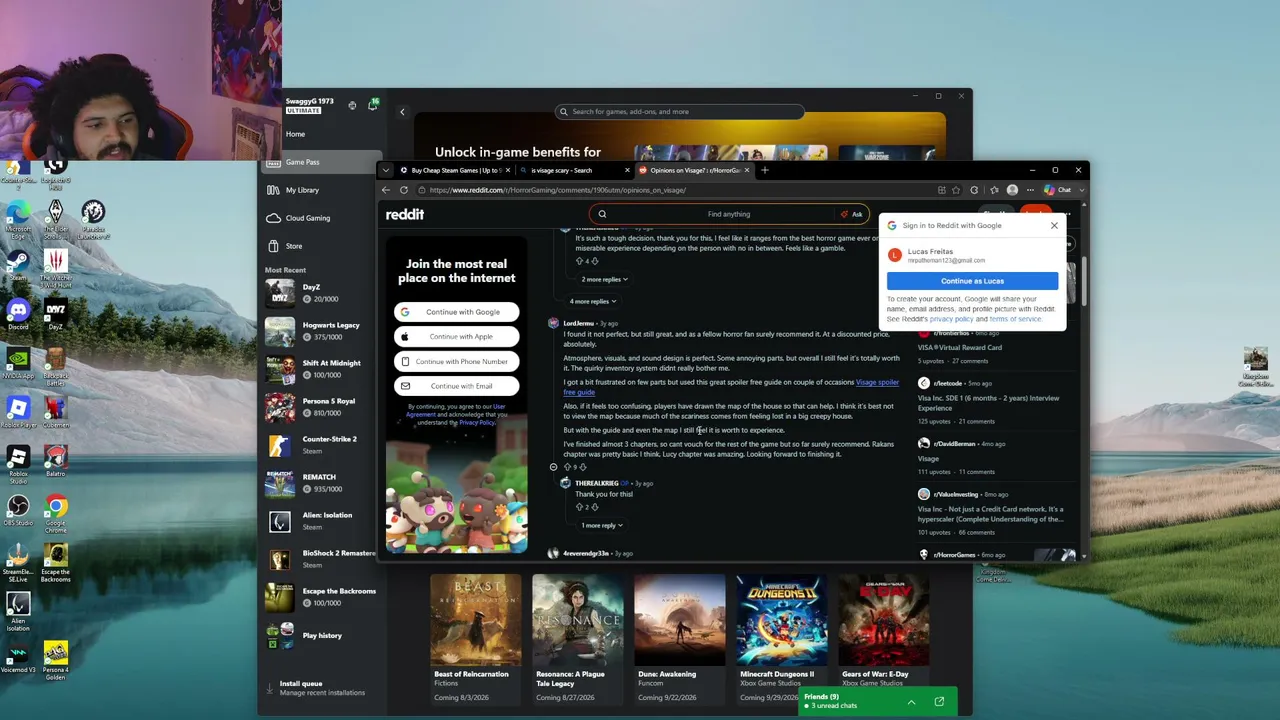
Task: Open Beast of Reincarnation game card
Action: [475, 638]
